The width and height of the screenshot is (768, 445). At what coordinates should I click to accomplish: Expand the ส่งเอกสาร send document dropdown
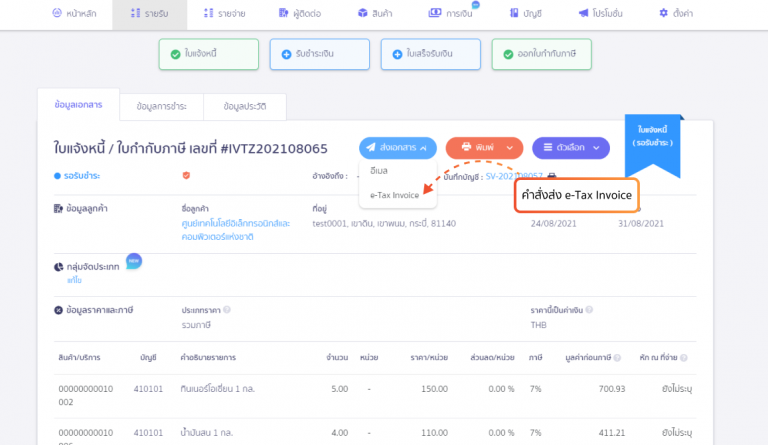[397, 148]
